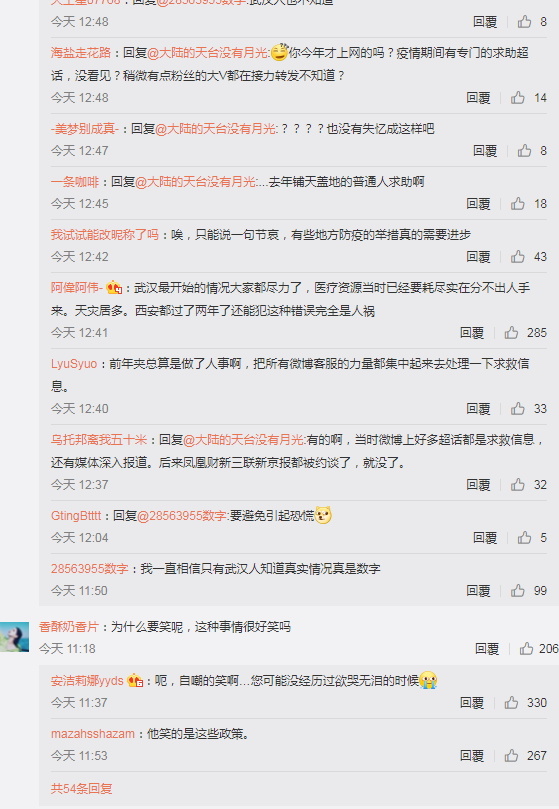Open 香酥奶香片's avatar thumbnail

[x=14, y=637]
